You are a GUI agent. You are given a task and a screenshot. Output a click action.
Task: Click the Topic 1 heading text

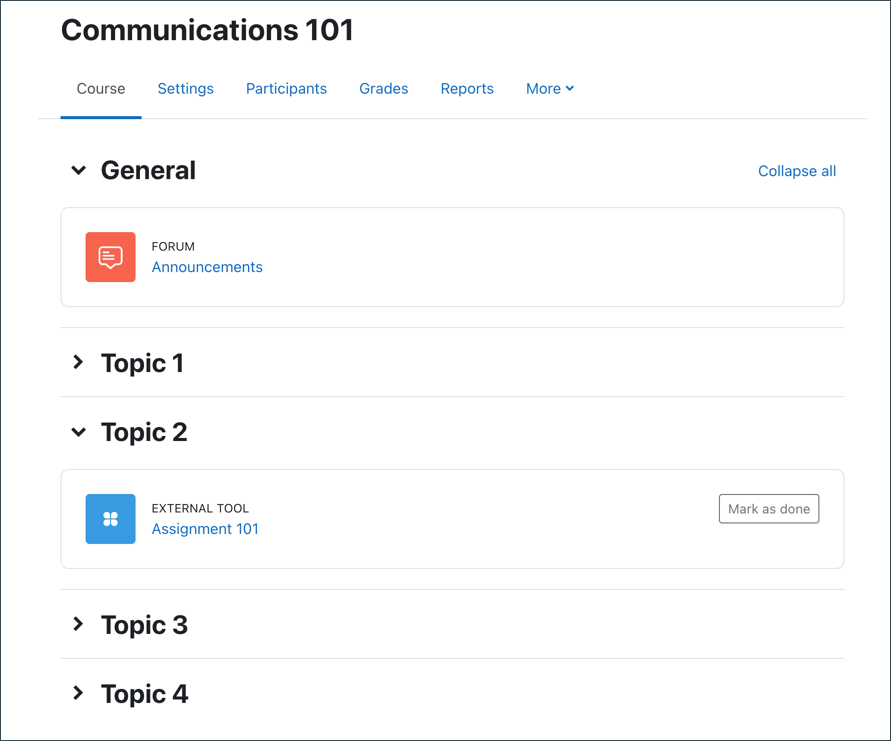pos(142,363)
